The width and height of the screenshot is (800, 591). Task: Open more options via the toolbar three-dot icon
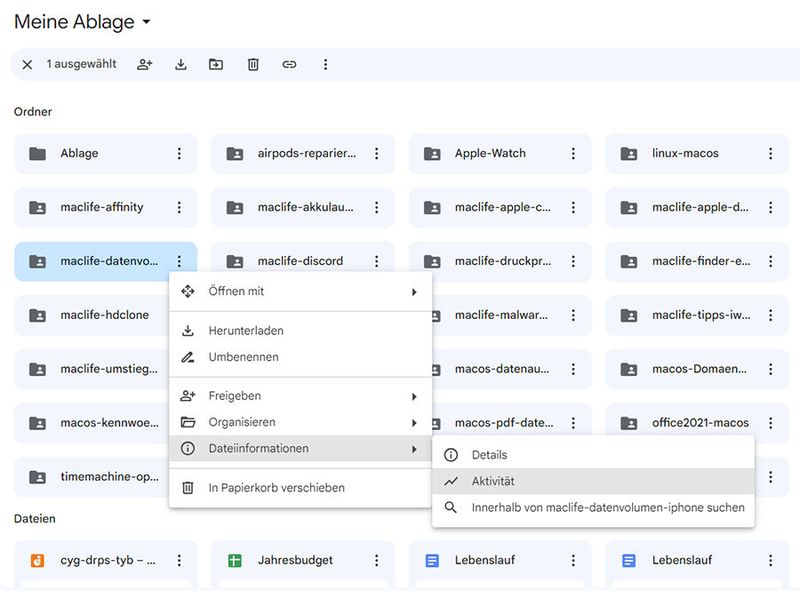325,64
